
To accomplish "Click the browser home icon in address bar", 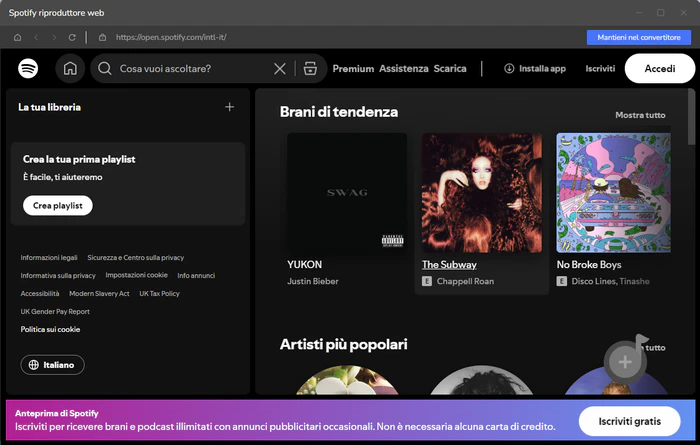I will tap(17, 37).
